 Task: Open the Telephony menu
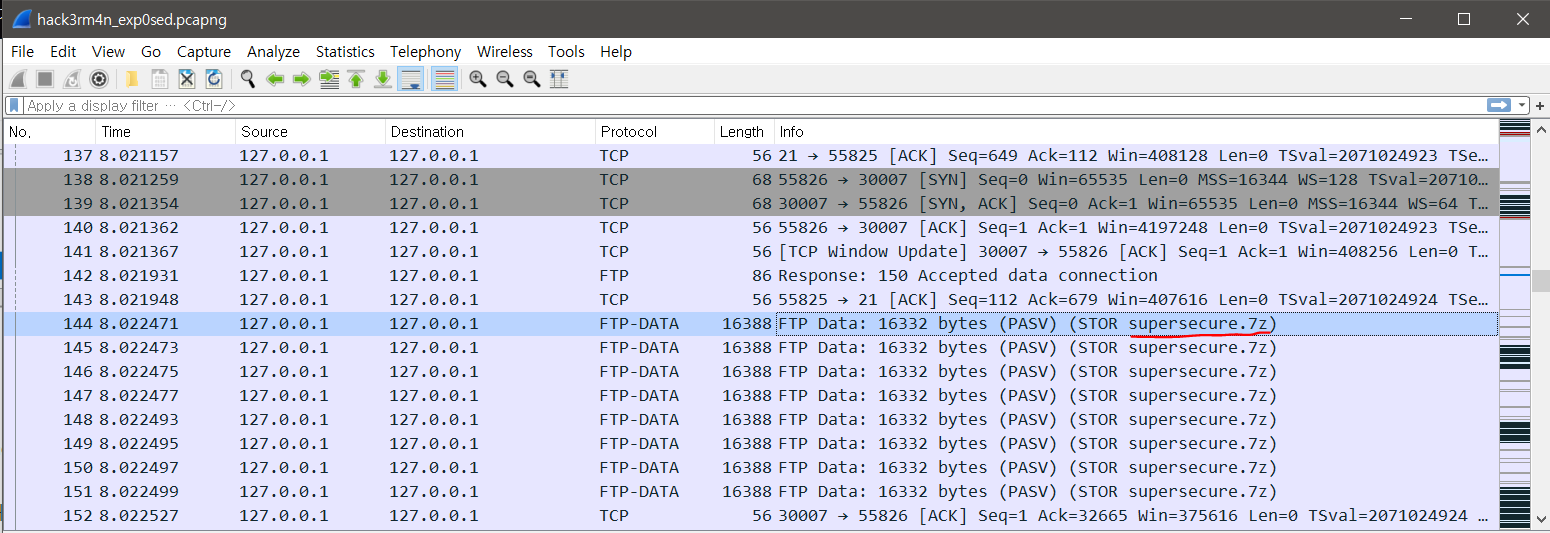[426, 51]
